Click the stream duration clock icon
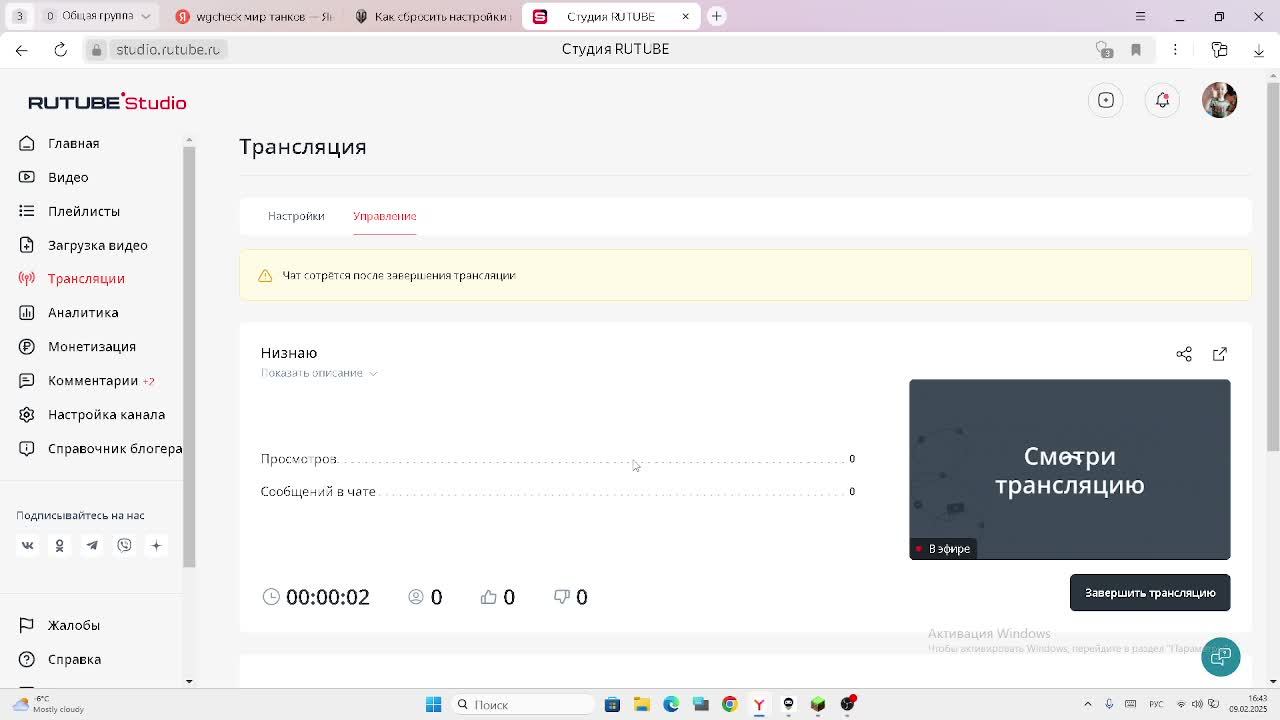1280x720 pixels. click(x=271, y=597)
